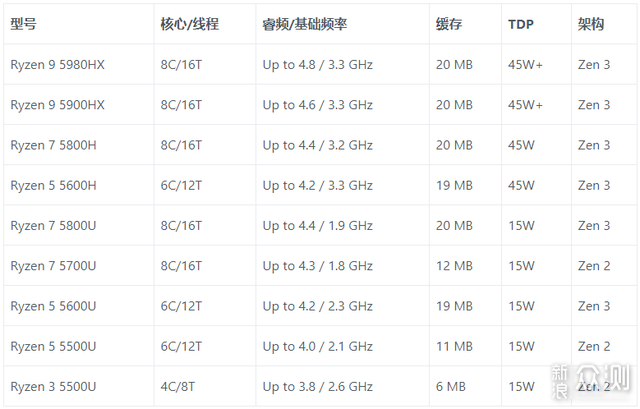
Task: Click the 新浪众测 watermark logo
Action: click(593, 377)
